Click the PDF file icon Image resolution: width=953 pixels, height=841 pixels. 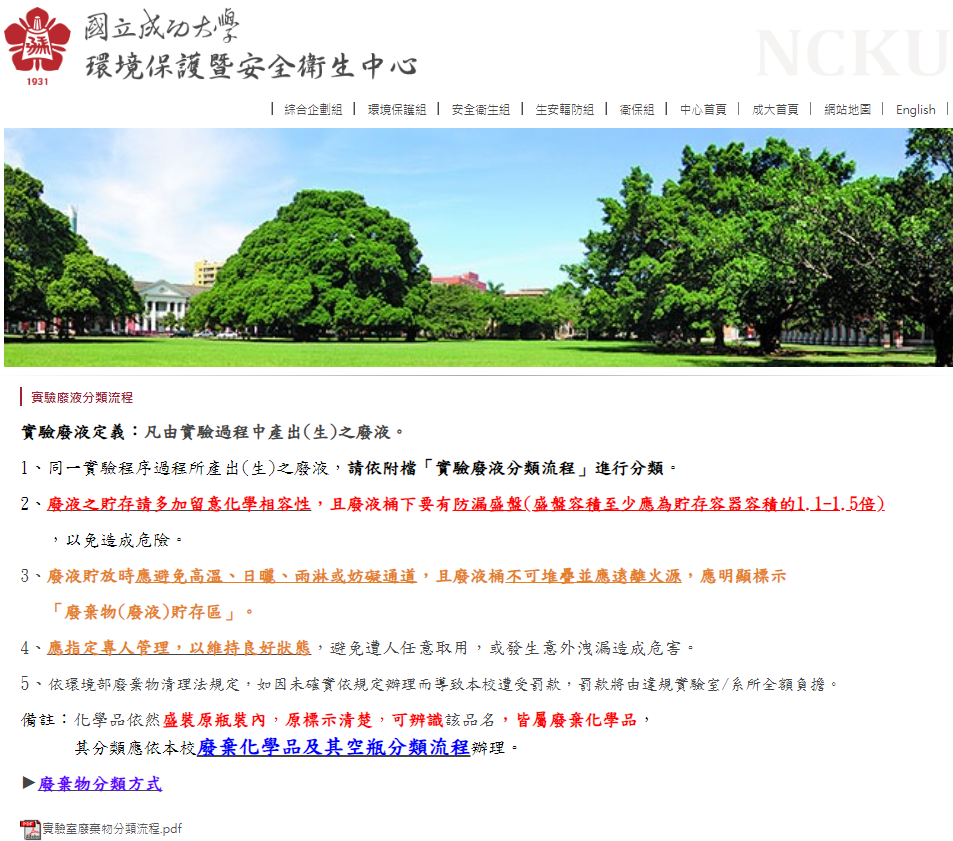[x=30, y=829]
